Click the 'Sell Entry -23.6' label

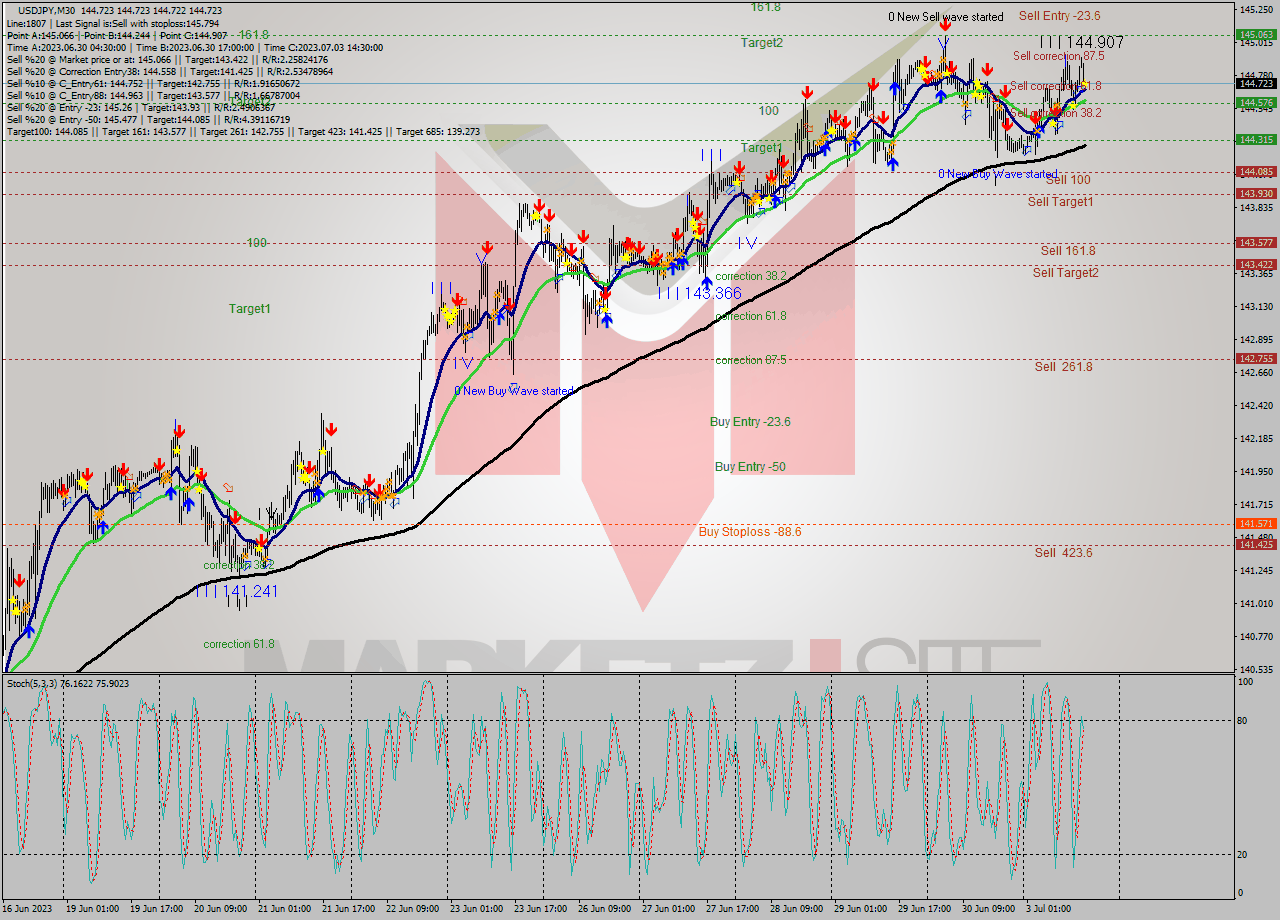1059,16
